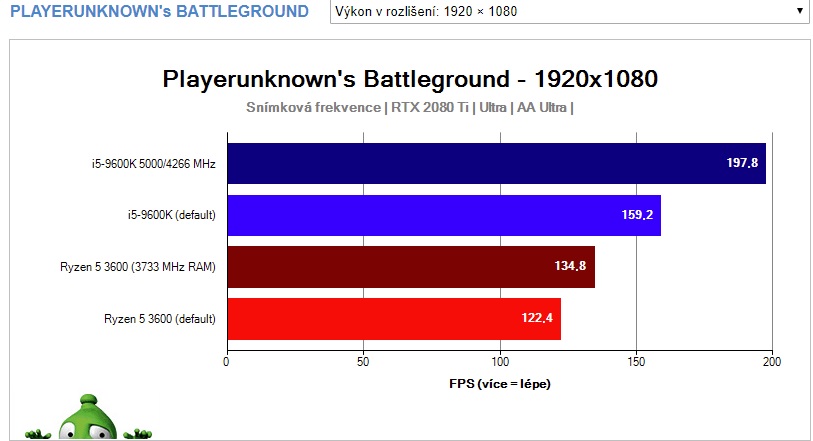Click the axis tick label 200

click(x=772, y=362)
